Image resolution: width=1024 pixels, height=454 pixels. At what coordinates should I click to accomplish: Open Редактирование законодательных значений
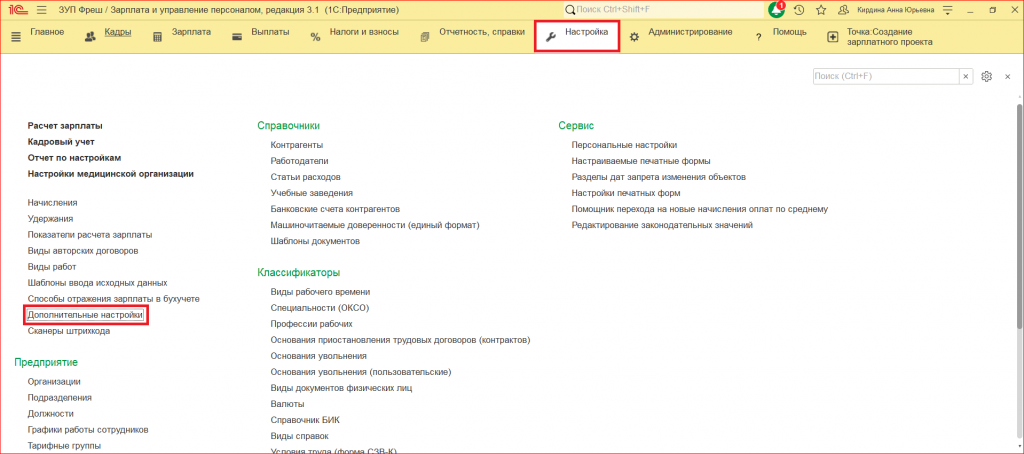click(x=662, y=225)
